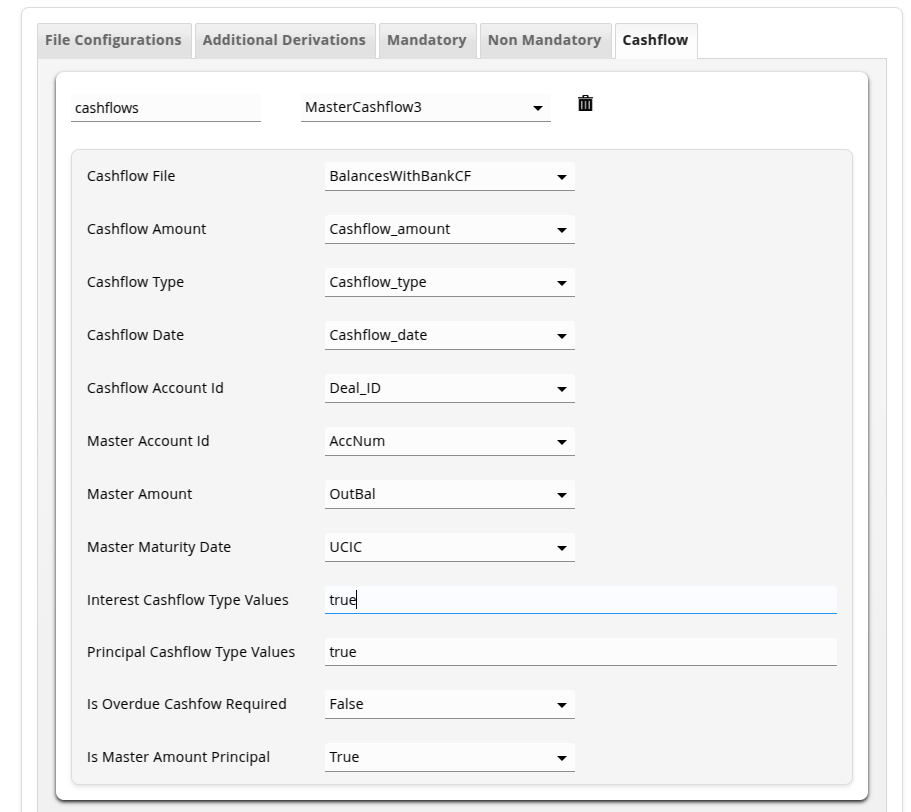The height and width of the screenshot is (812, 911).
Task: Go to Non Mandatory tab
Action: pos(544,40)
